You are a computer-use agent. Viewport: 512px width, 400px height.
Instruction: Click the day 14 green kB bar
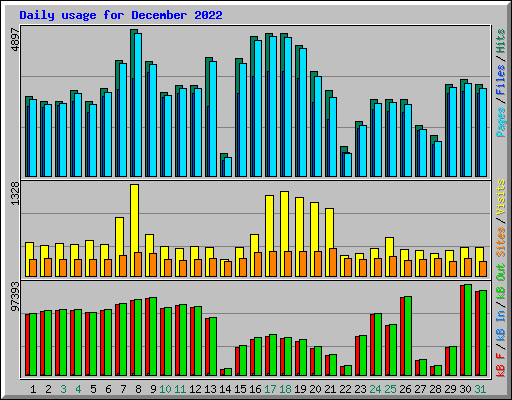pos(228,372)
